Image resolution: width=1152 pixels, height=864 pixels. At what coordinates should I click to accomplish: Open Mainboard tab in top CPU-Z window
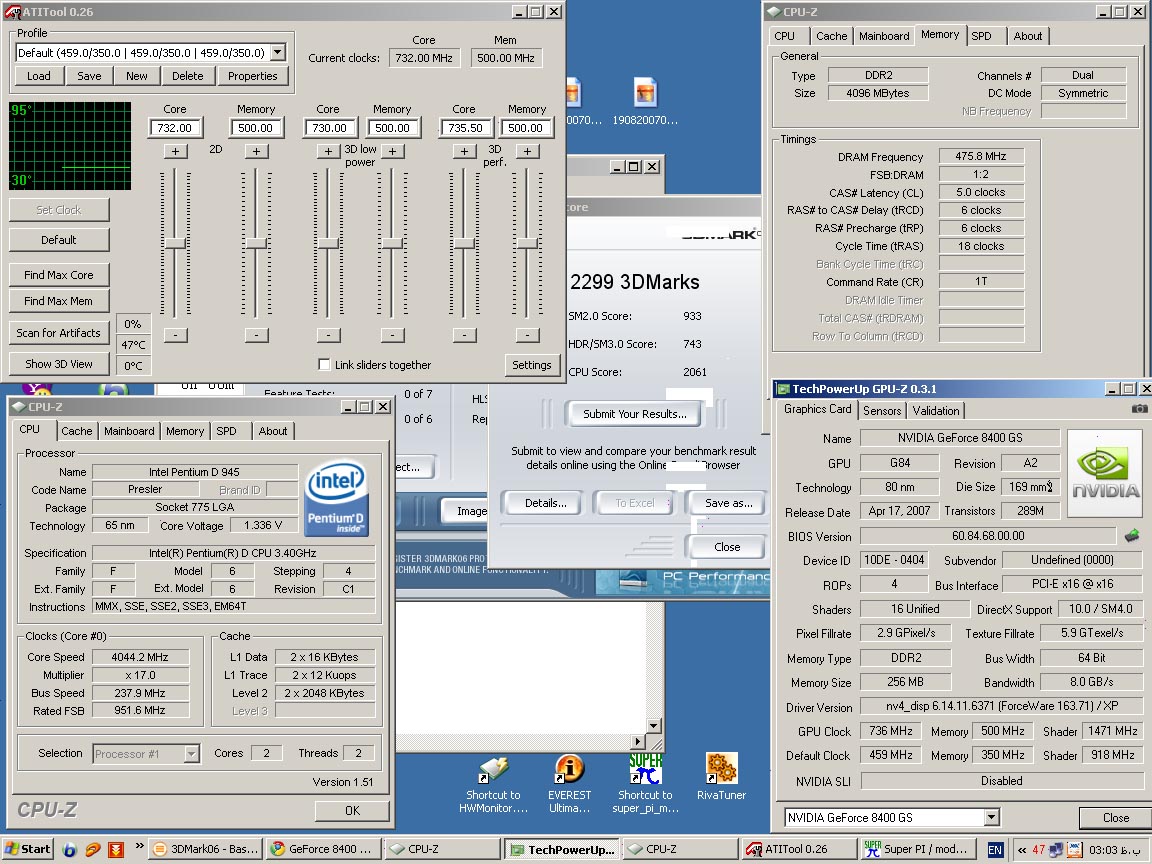(x=884, y=36)
